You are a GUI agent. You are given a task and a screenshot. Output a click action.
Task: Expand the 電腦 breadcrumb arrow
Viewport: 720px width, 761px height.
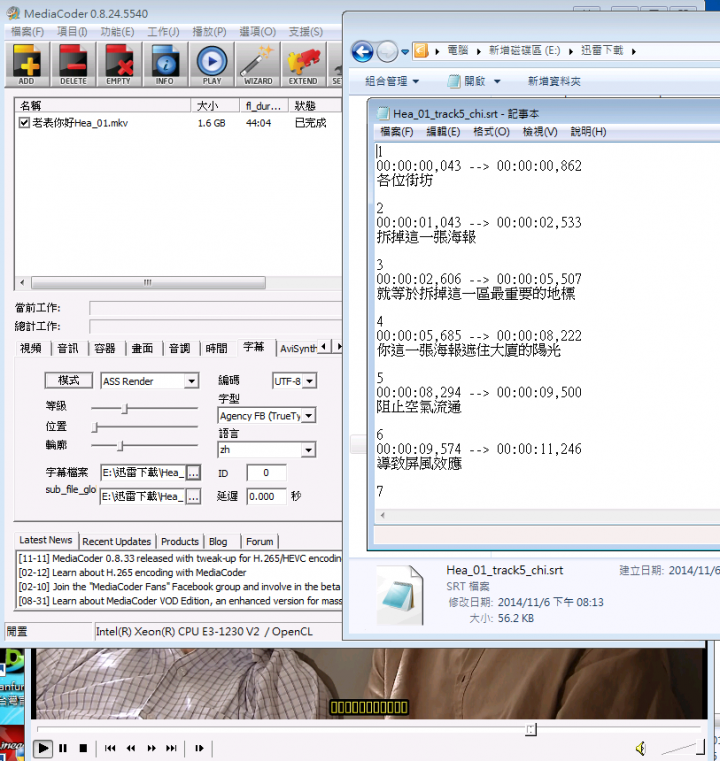coord(478,51)
